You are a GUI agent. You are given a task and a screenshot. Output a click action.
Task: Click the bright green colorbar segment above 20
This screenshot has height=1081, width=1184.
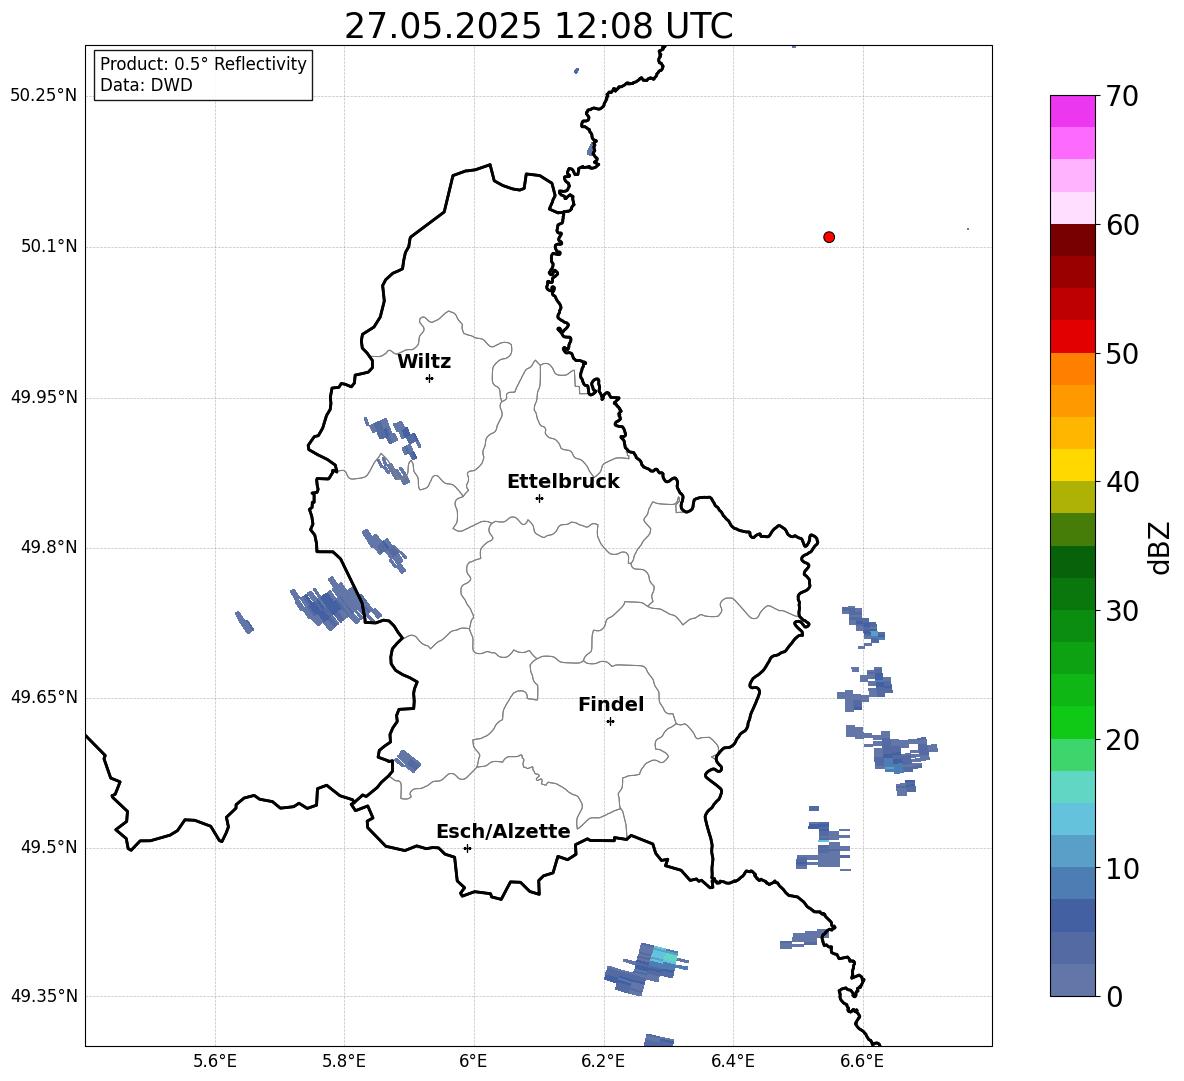pyautogui.click(x=1072, y=722)
